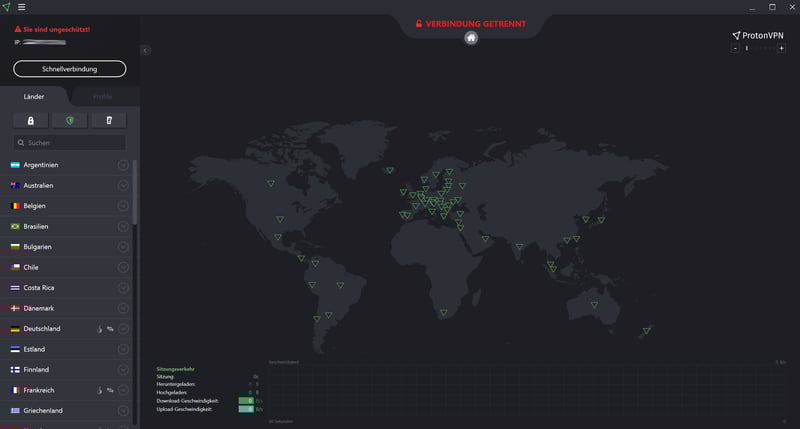
Task: Select the Länder tab
Action: (34, 97)
